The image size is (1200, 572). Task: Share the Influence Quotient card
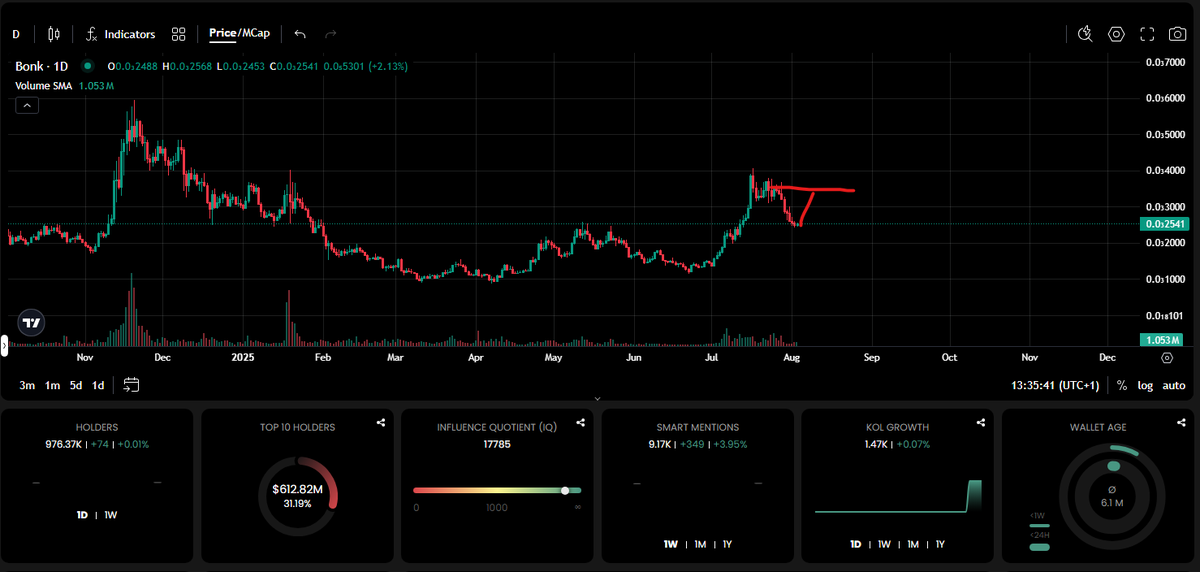tap(581, 423)
